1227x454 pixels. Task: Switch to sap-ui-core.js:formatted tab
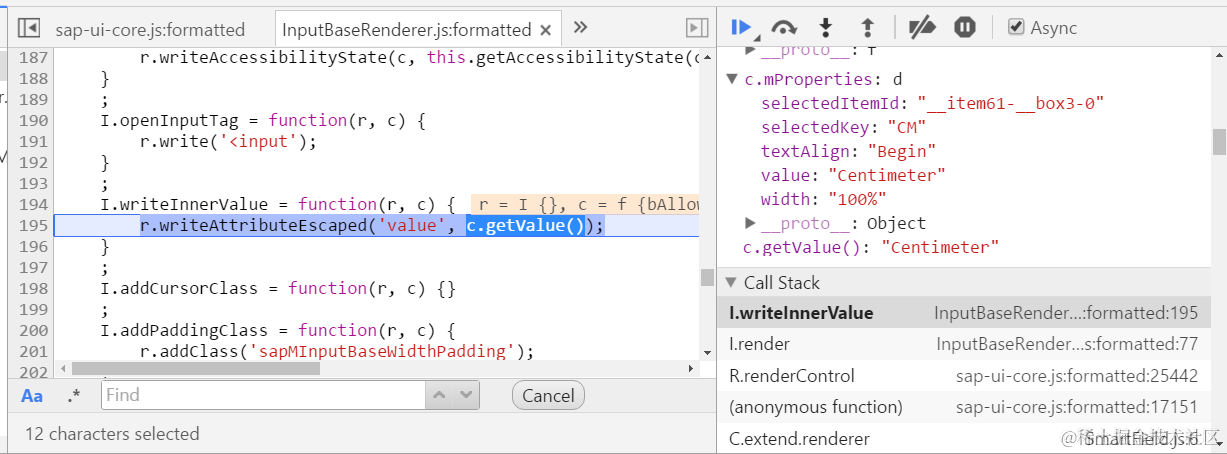(150, 29)
